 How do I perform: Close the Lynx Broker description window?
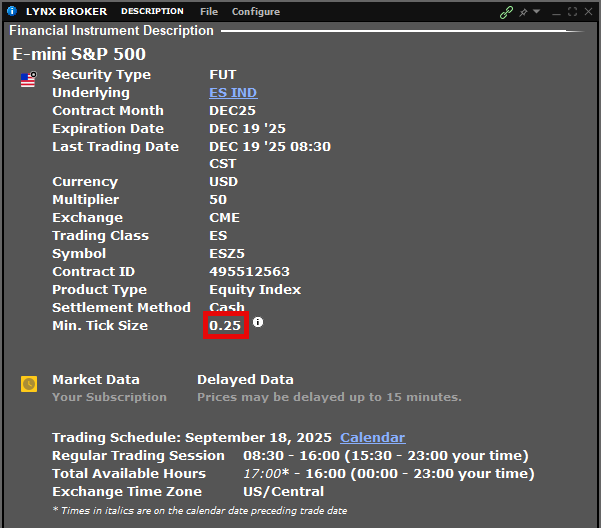pyautogui.click(x=588, y=12)
